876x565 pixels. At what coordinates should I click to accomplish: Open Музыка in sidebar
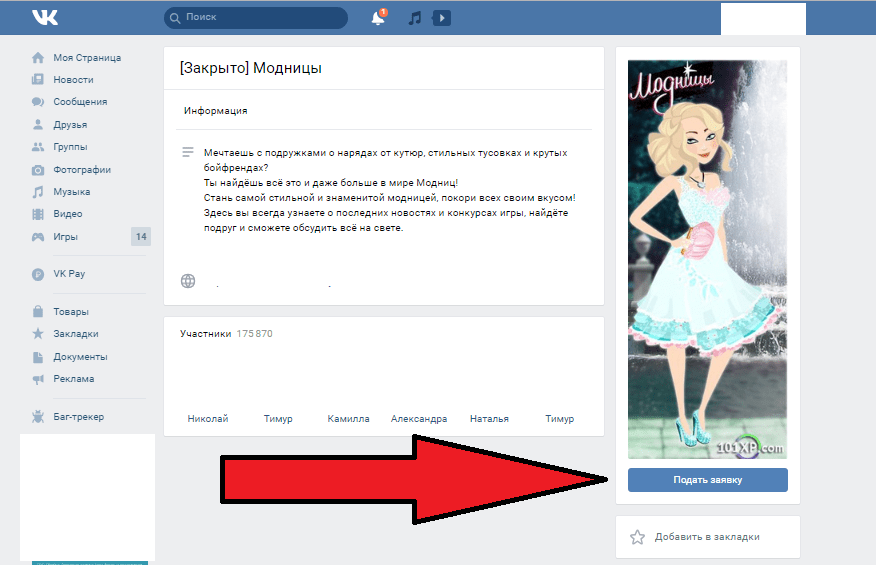72,192
